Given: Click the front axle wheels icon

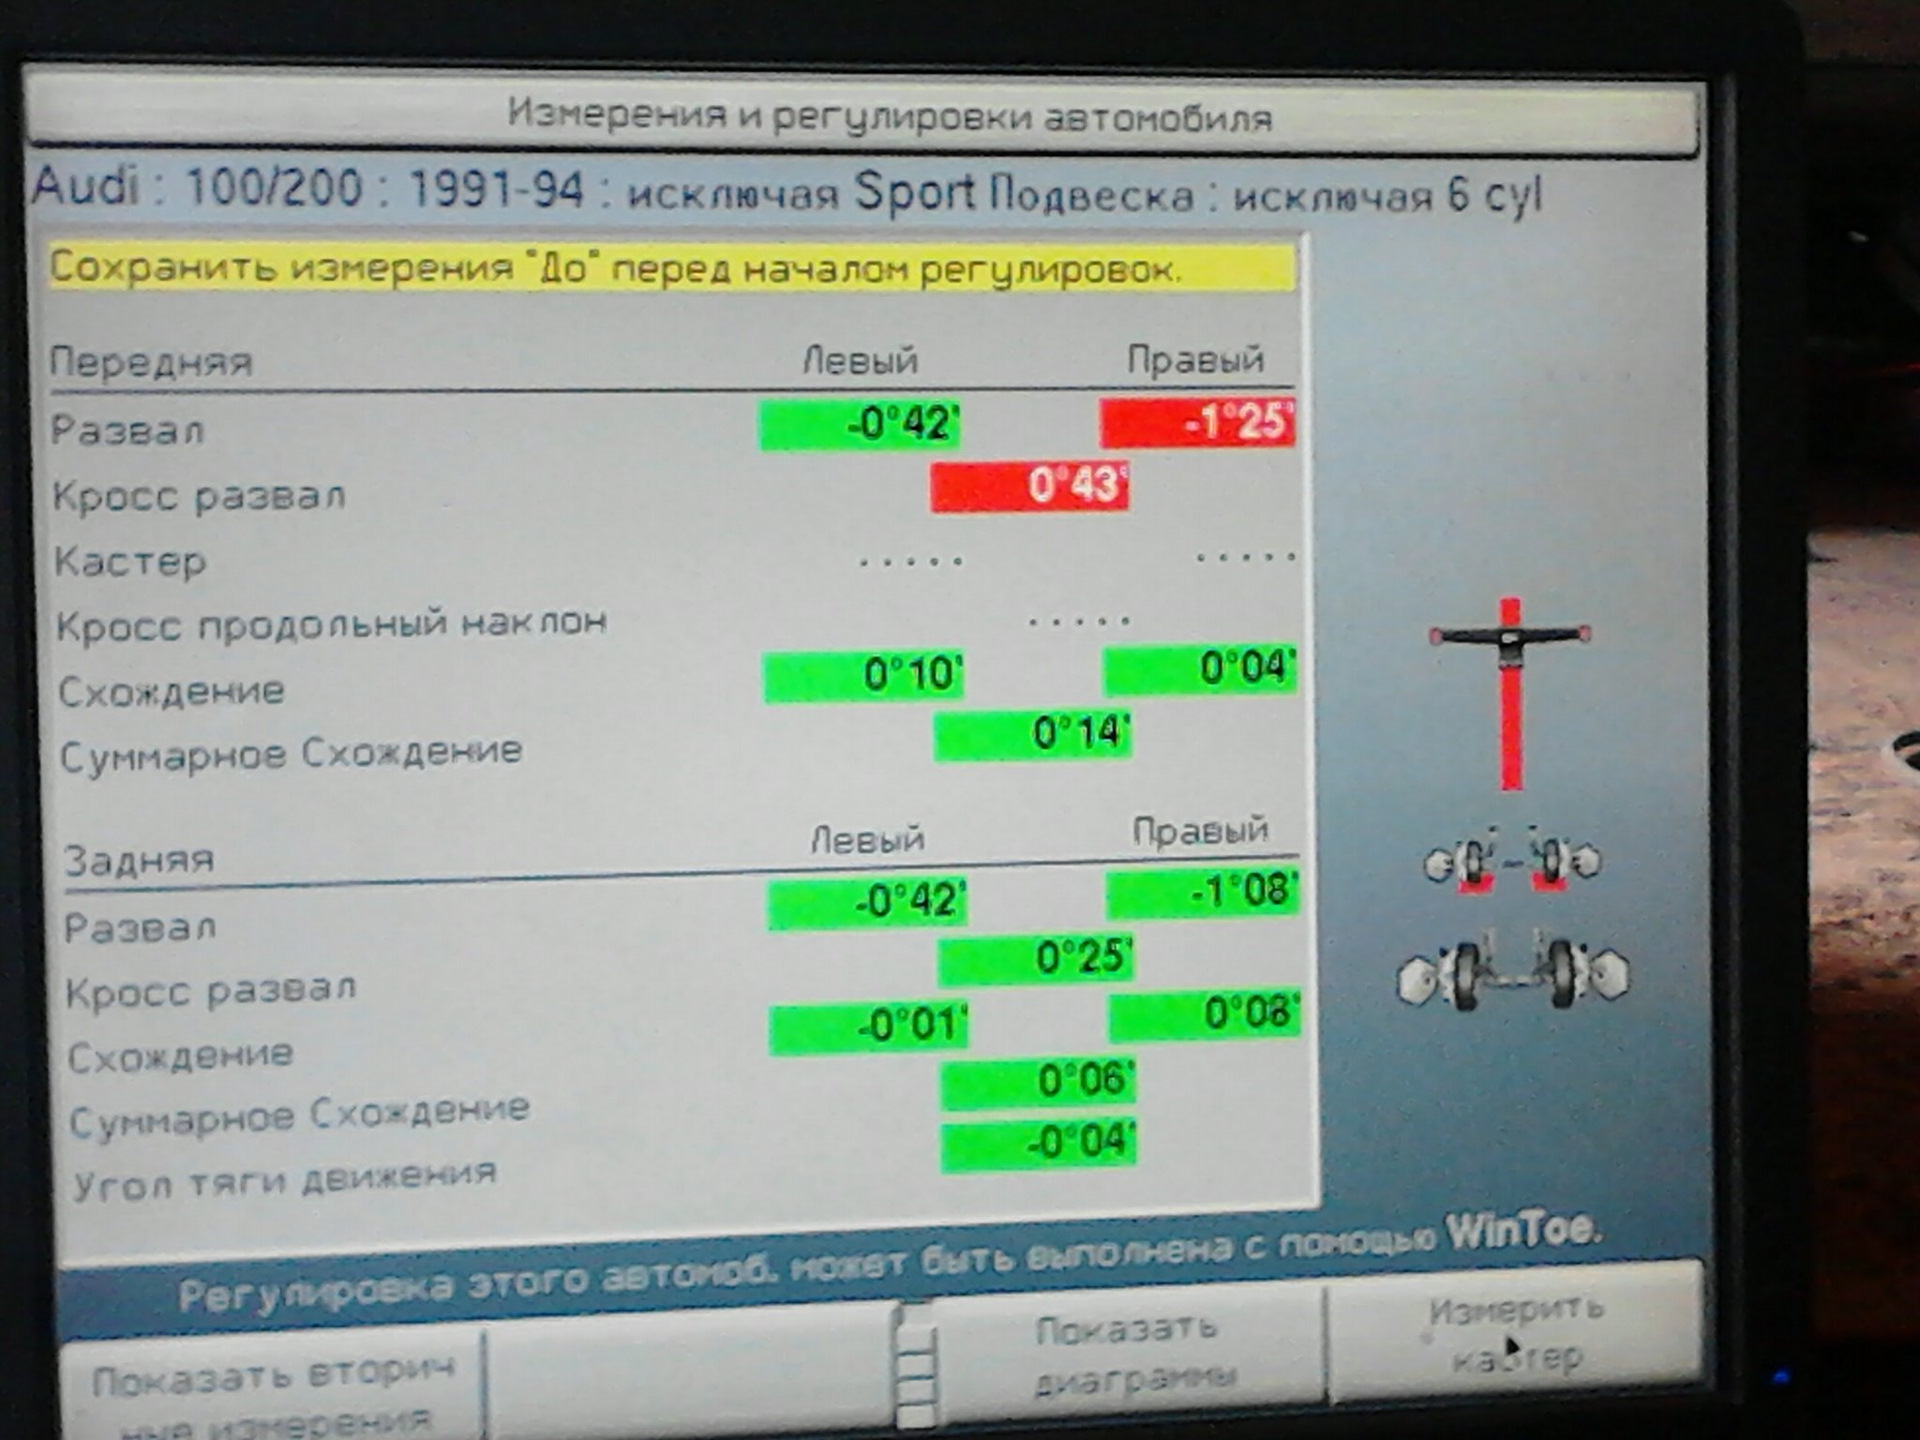Looking at the screenshot, I should (x=1511, y=862).
